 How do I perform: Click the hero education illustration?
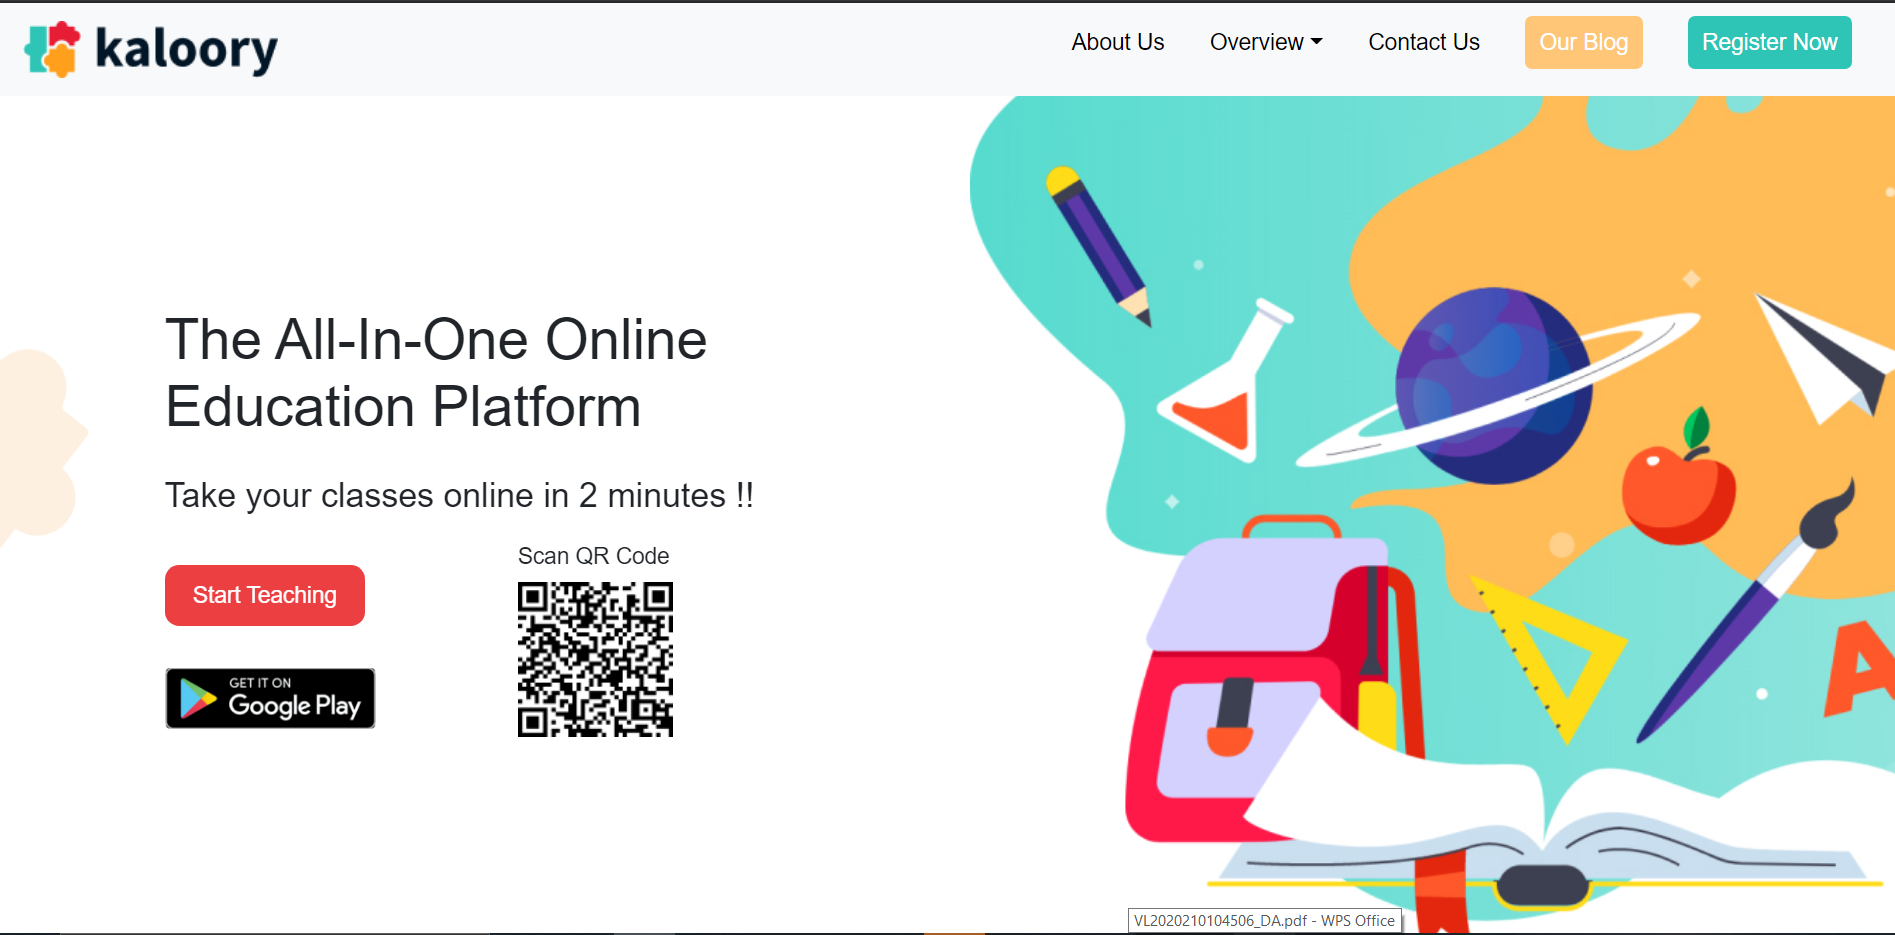click(1432, 515)
